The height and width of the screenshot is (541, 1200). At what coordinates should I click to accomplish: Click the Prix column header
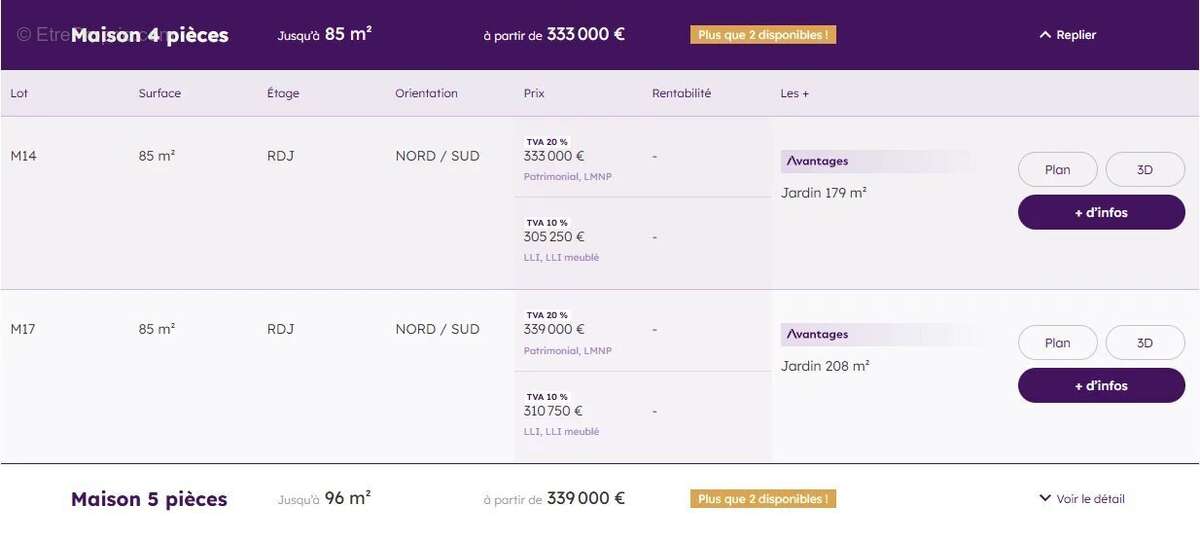tap(534, 93)
